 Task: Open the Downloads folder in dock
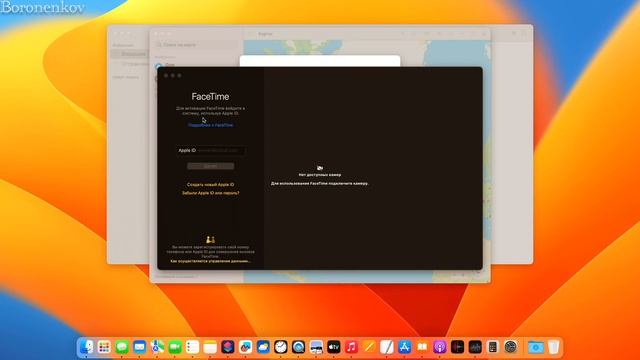[x=536, y=347]
